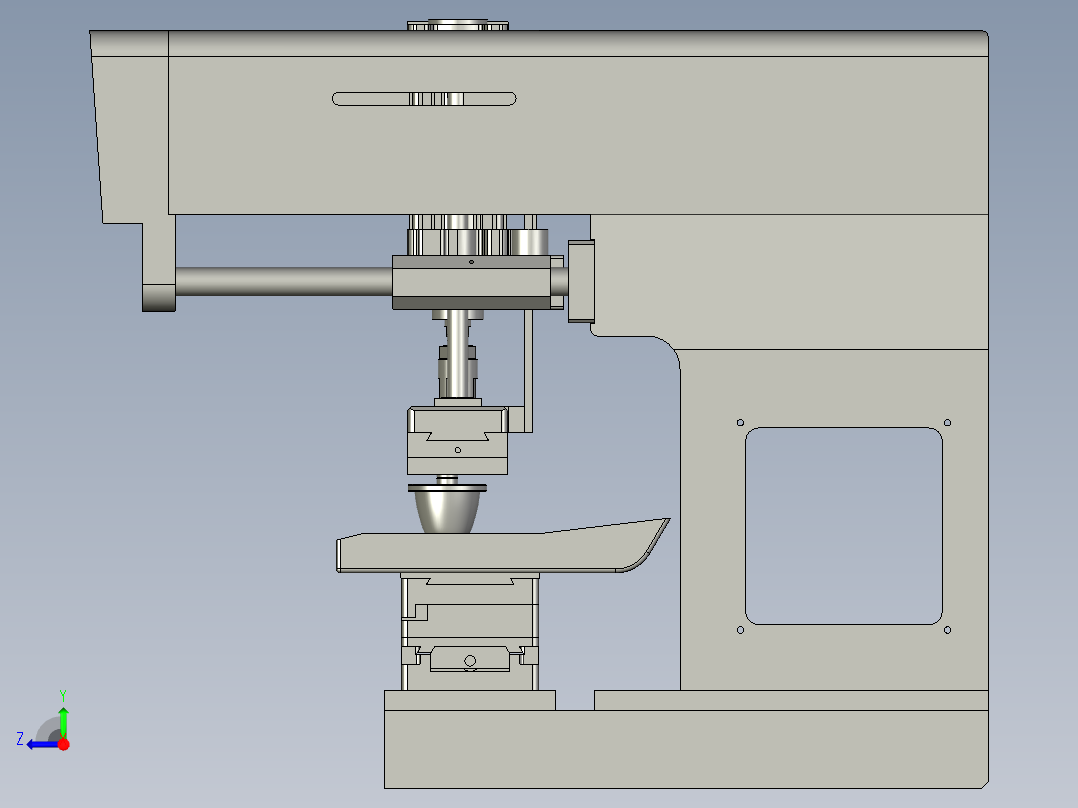Select the rounded rectangular window cutout in the column
This screenshot has width=1078, height=808.
pyautogui.click(x=844, y=526)
